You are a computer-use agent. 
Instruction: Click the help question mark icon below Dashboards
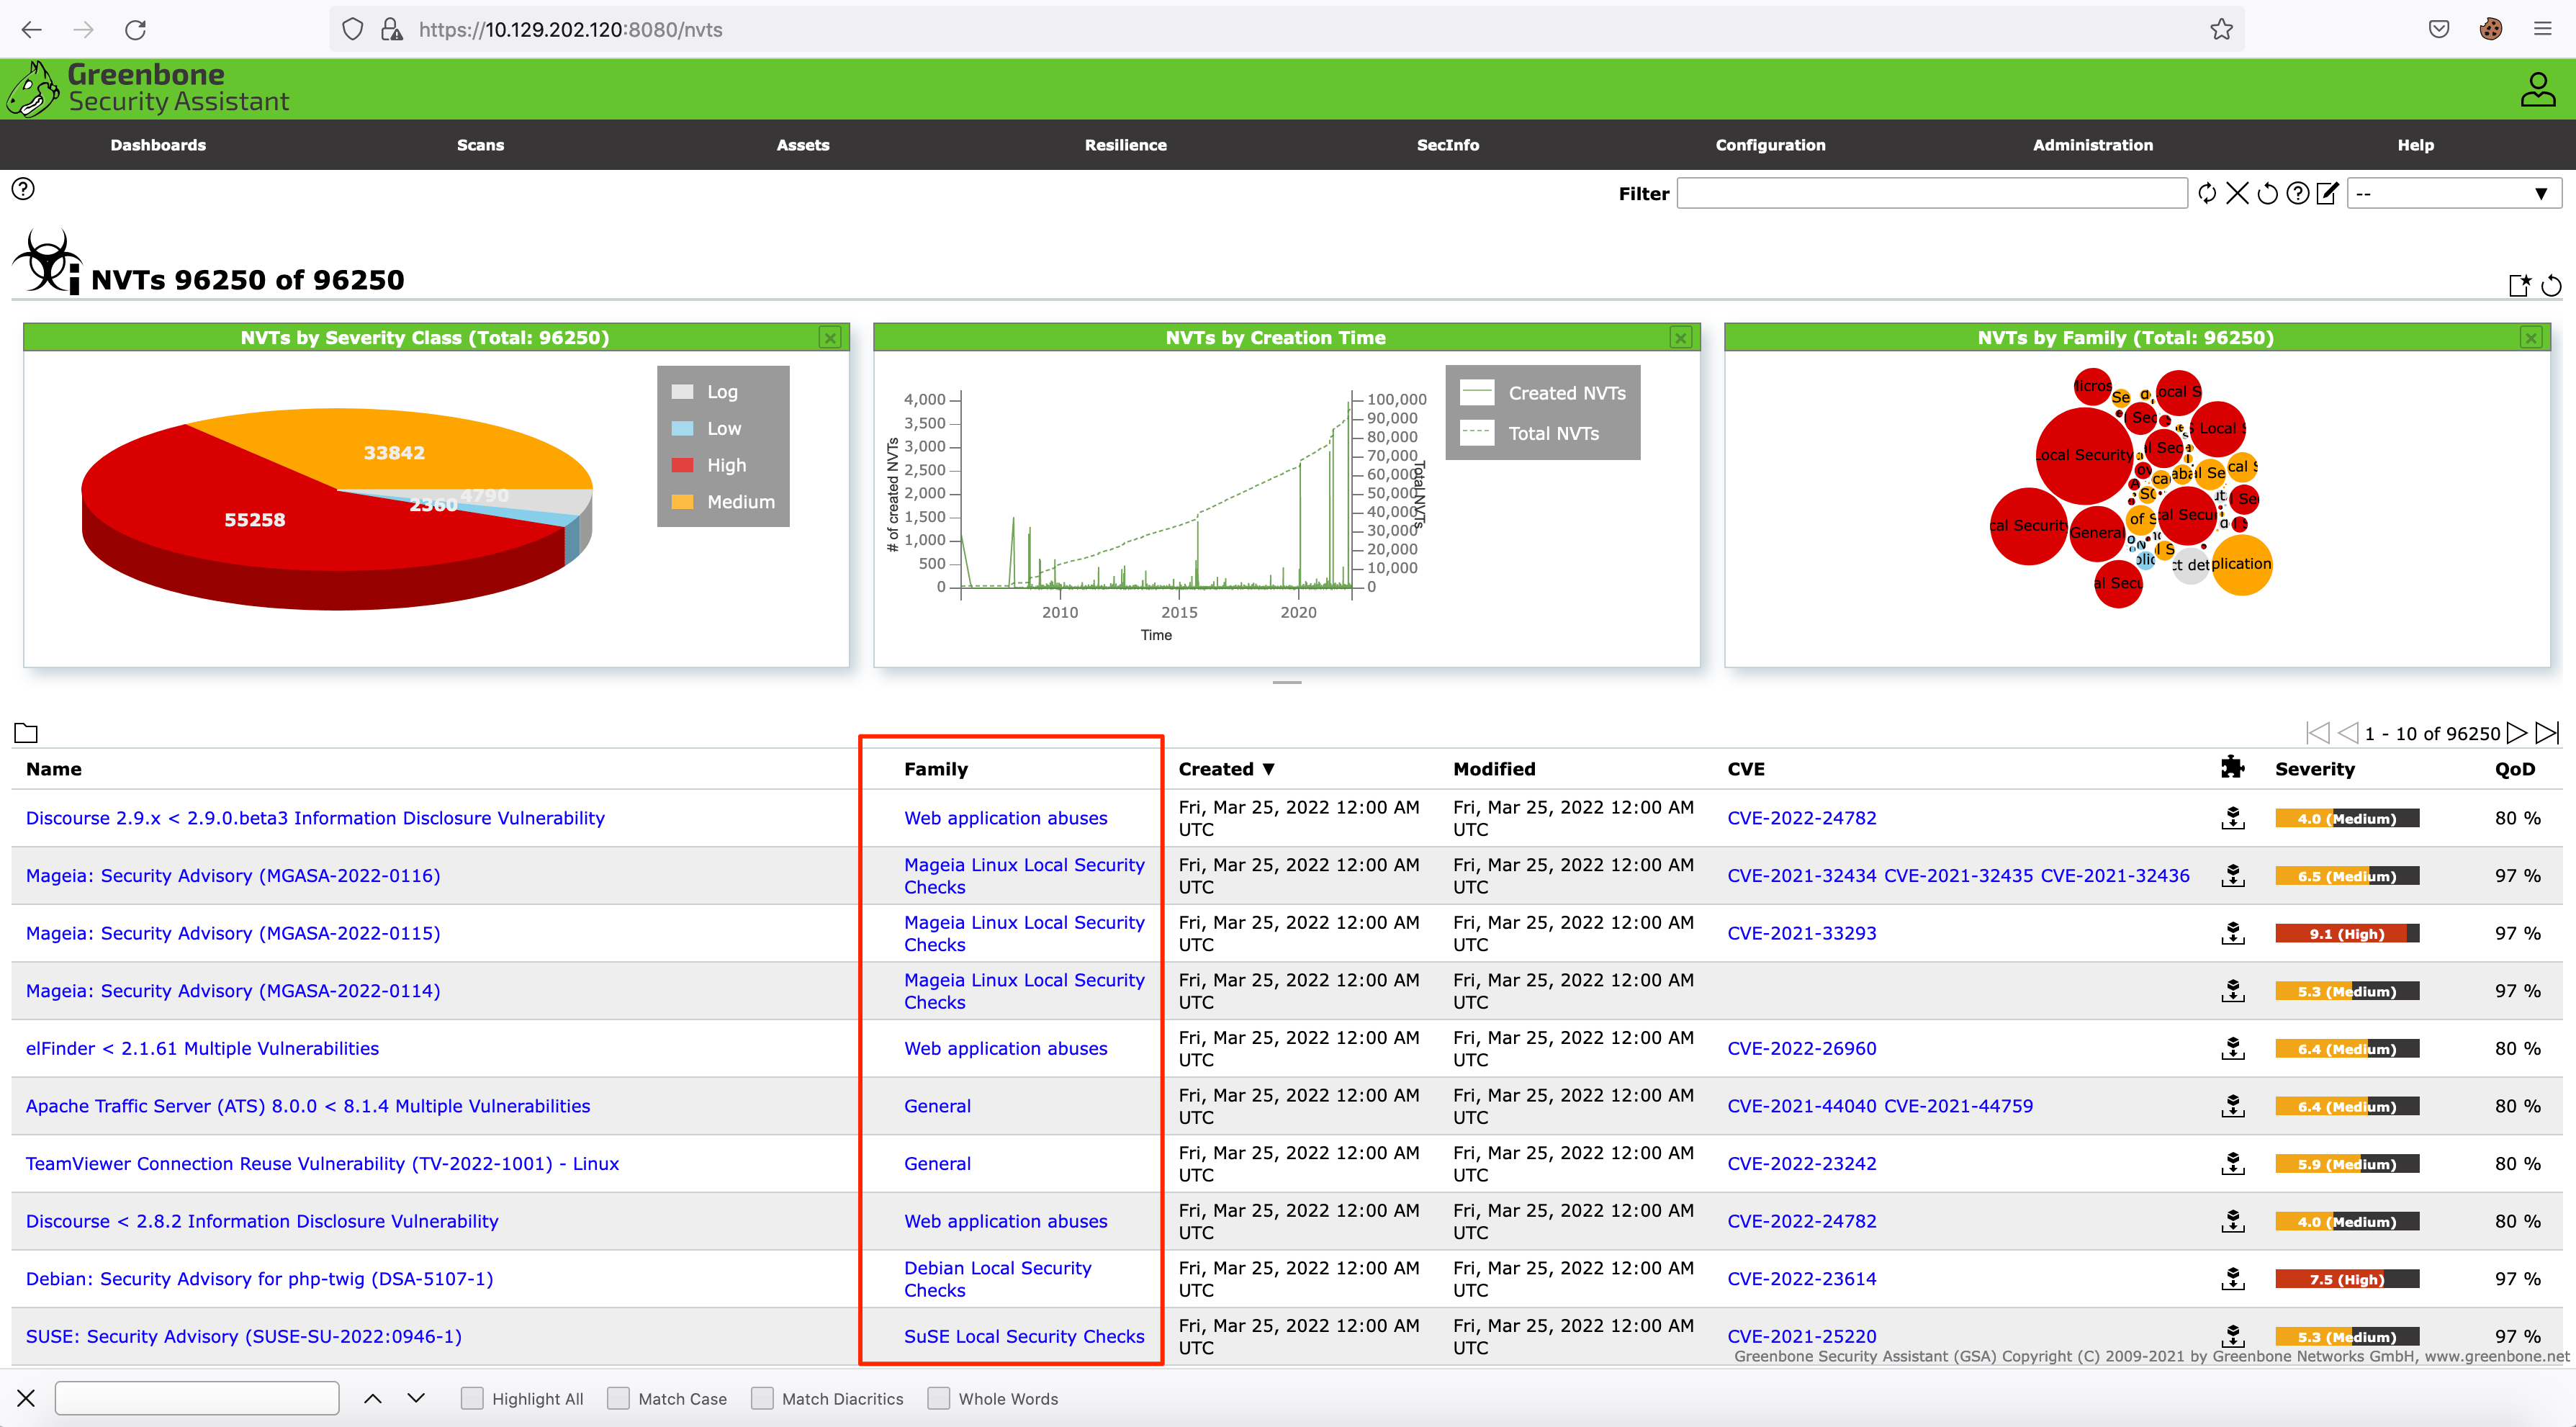pyautogui.click(x=23, y=189)
